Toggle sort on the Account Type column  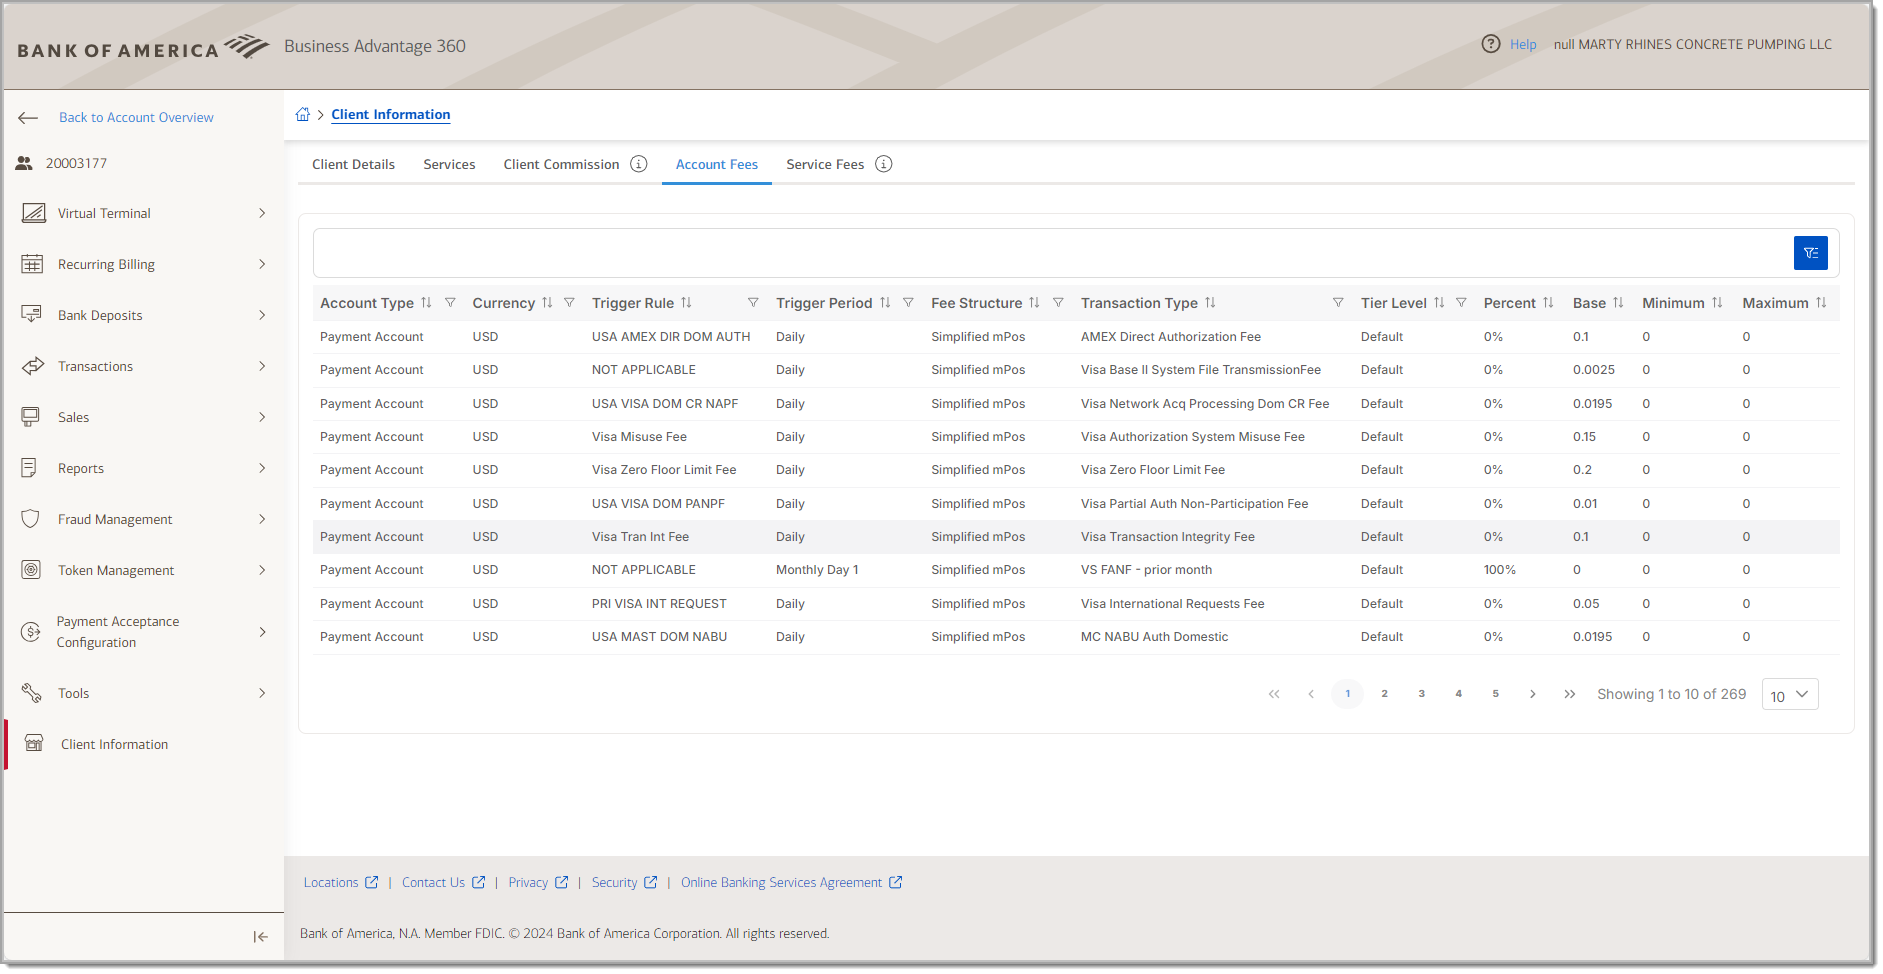[428, 302]
